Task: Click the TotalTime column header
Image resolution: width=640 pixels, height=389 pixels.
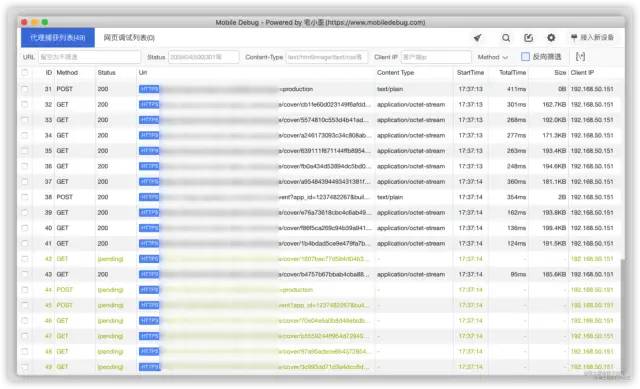Action: (x=513, y=73)
